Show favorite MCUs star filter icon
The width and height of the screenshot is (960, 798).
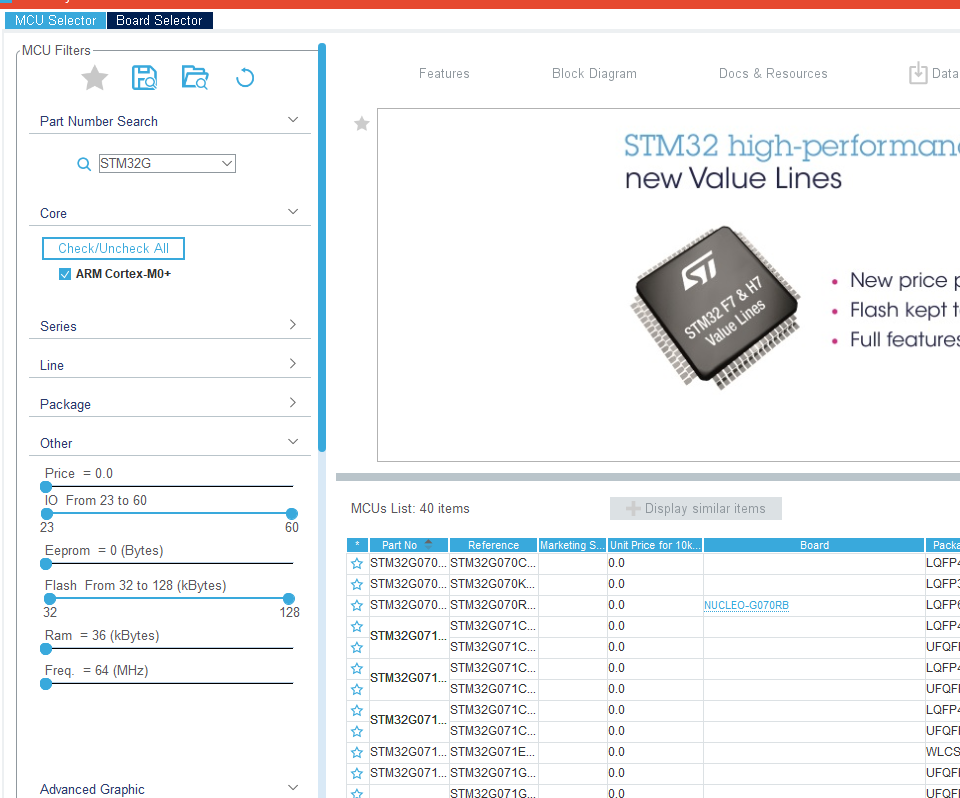click(x=94, y=78)
